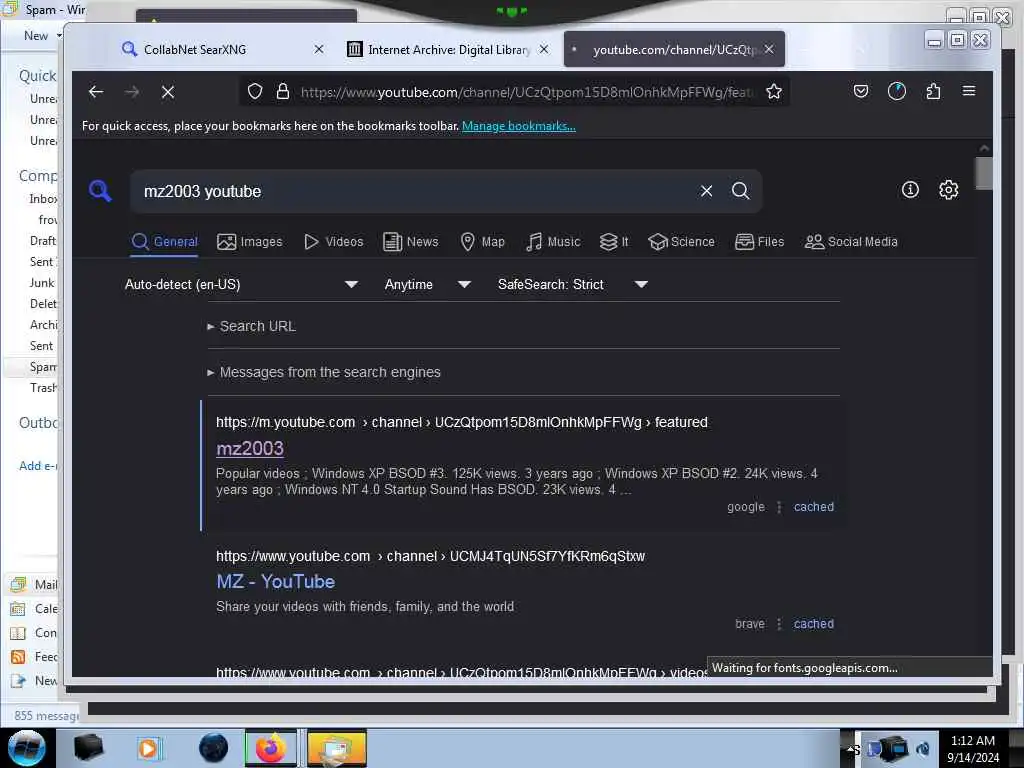Select the Social Media search category
This screenshot has width=1024, height=768.
(x=851, y=242)
